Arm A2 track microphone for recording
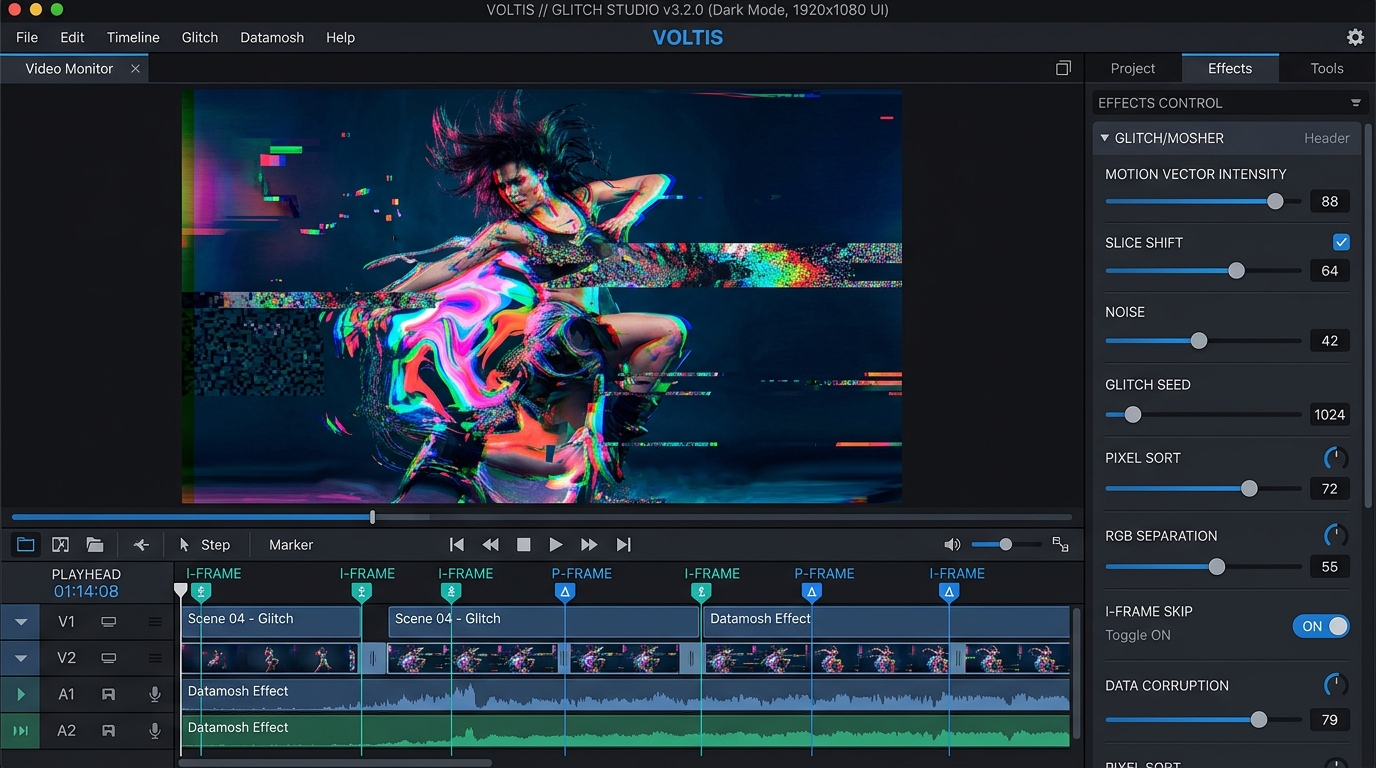Viewport: 1376px width, 768px height. (x=155, y=731)
